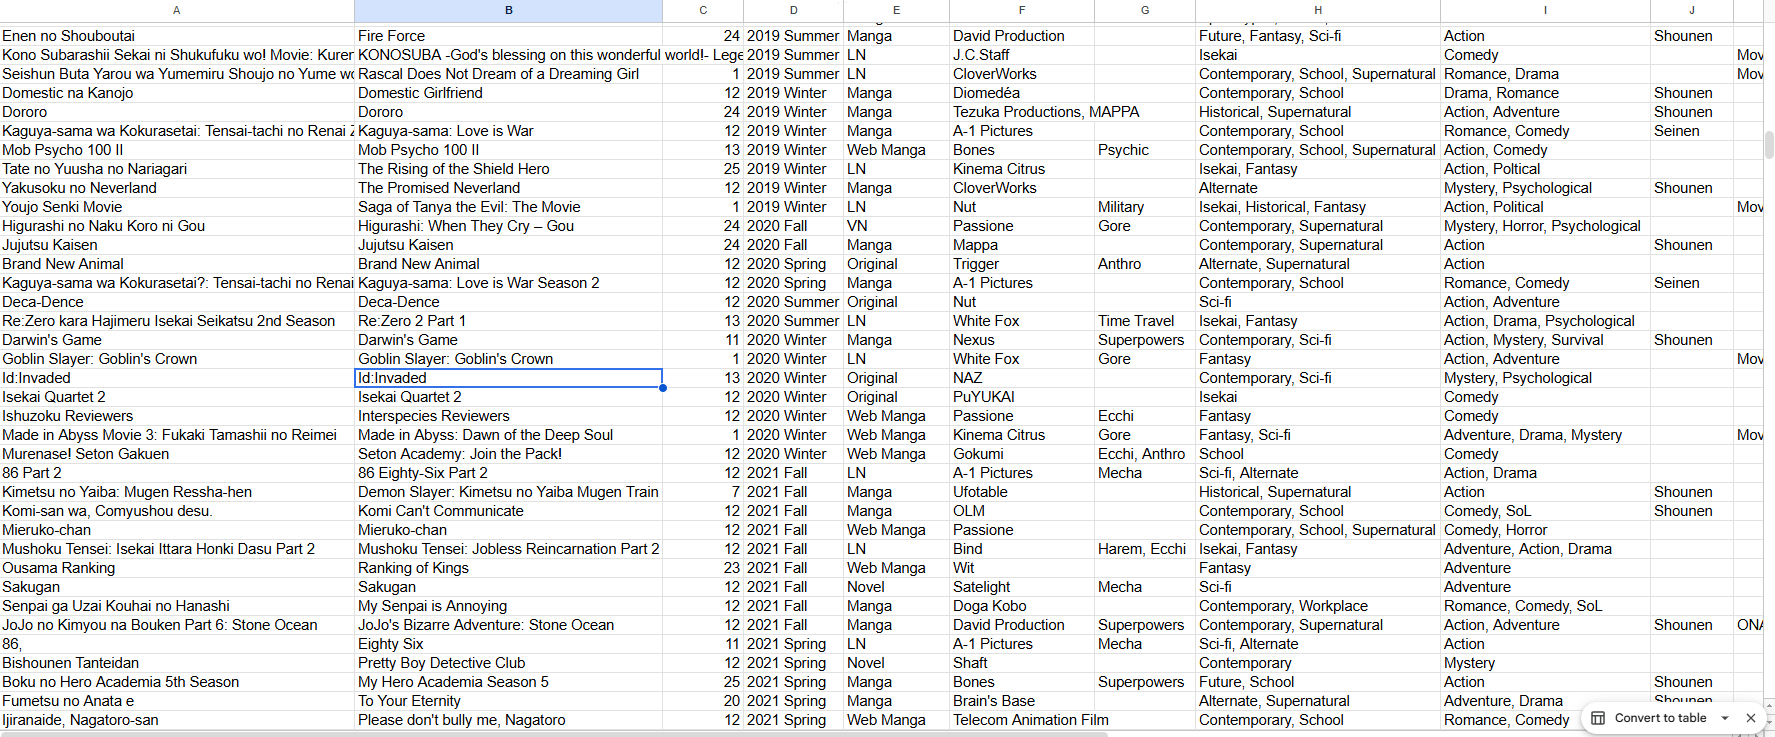This screenshot has height=737, width=1775.
Task: Select the 'Trigger' studio cell
Action: tap(1022, 264)
